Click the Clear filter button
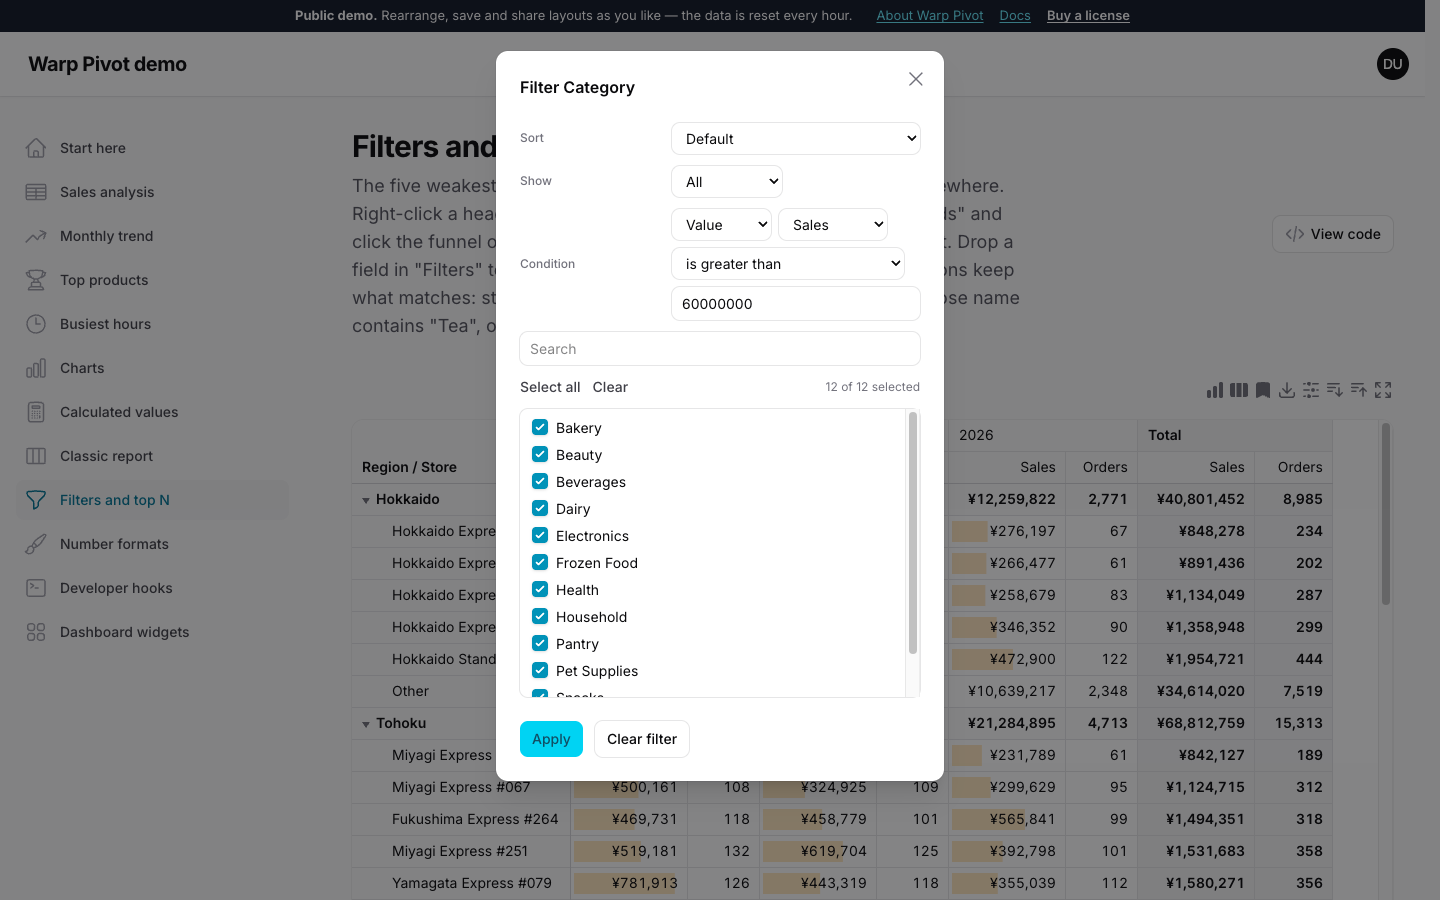The image size is (1440, 900). [x=642, y=739]
